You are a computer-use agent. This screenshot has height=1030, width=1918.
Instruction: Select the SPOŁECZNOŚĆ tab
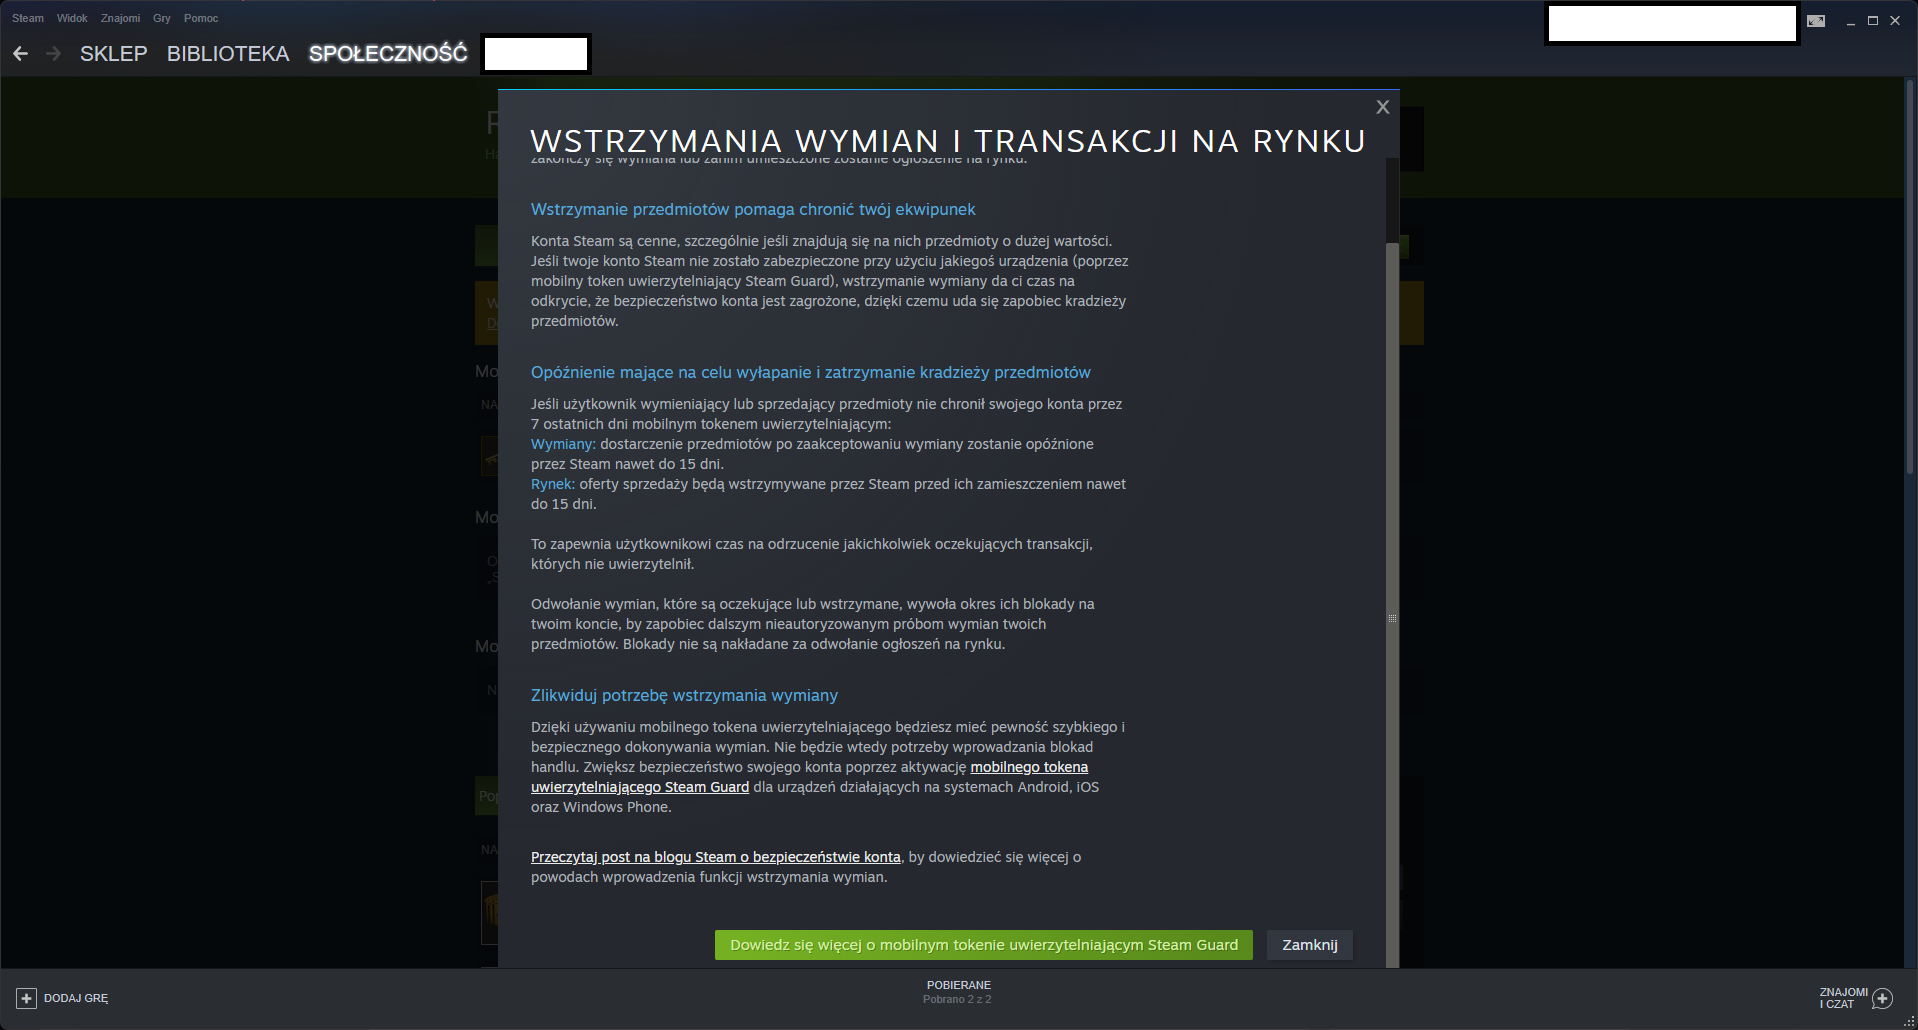[x=388, y=54]
